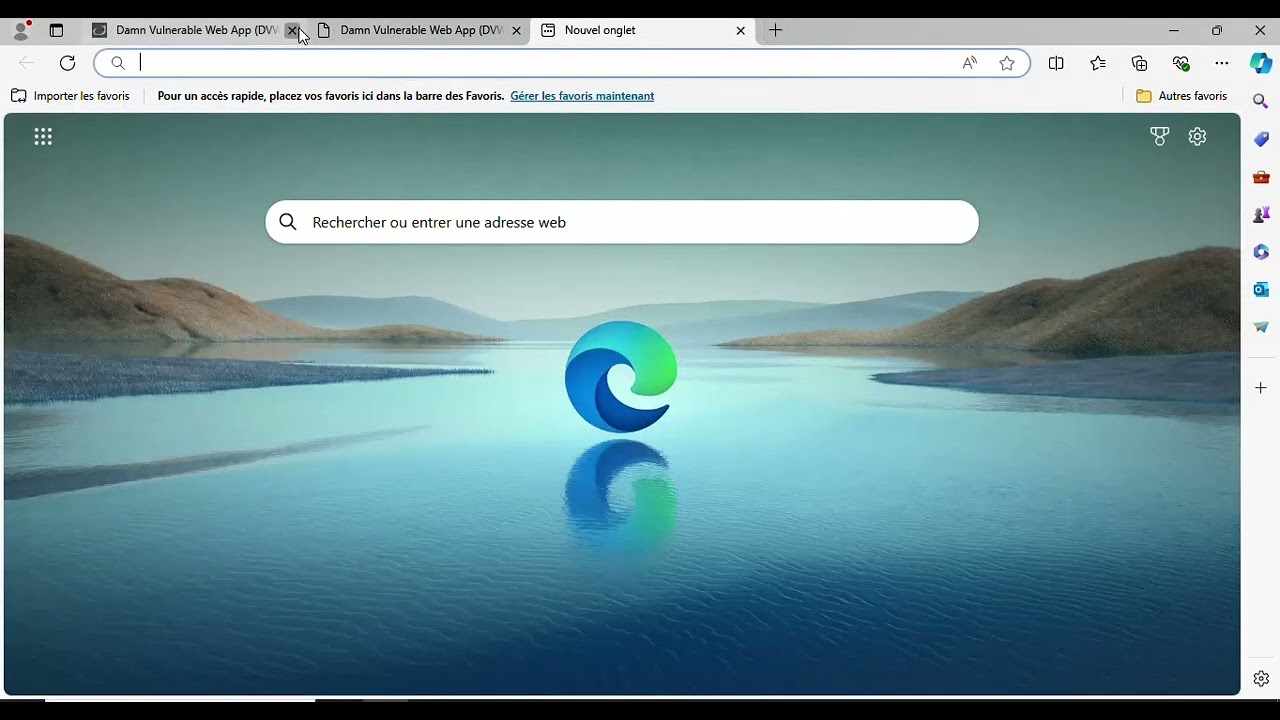Open the apps grid launcher on new tab page

(x=43, y=137)
